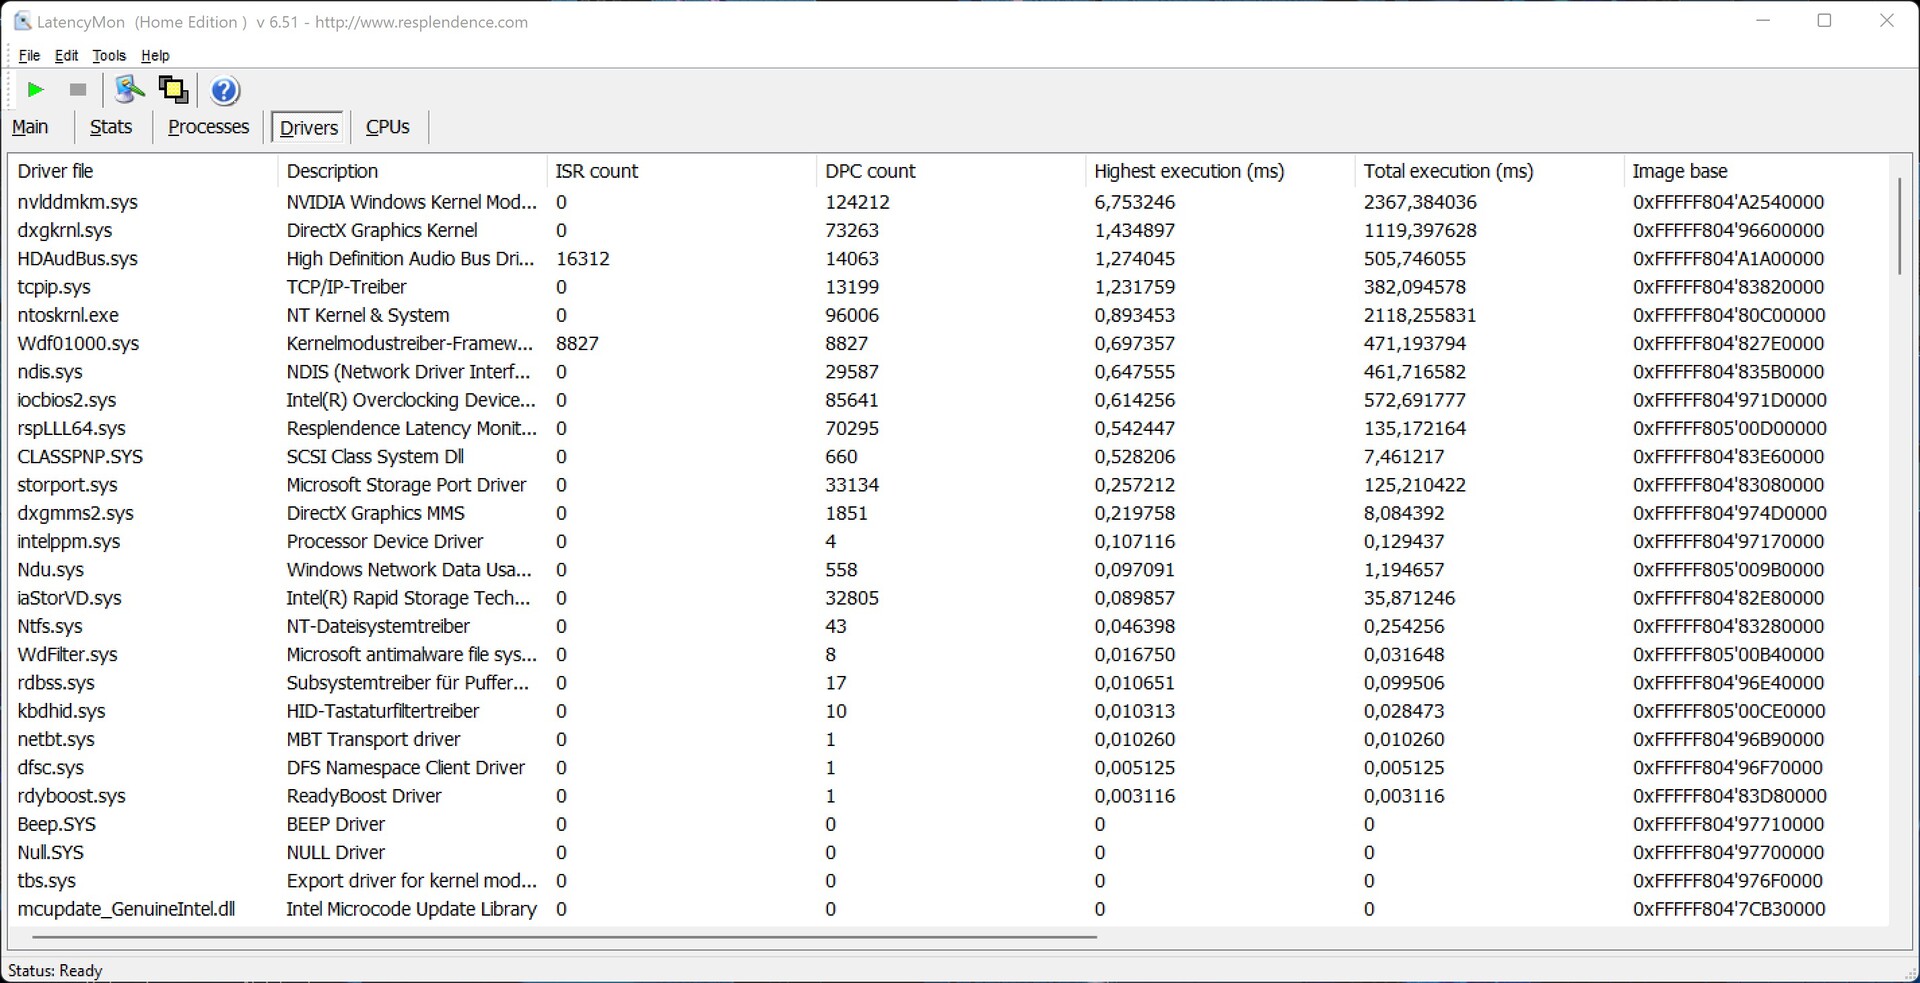
Task: Select the tbs.sys driver row
Action: [x=949, y=881]
